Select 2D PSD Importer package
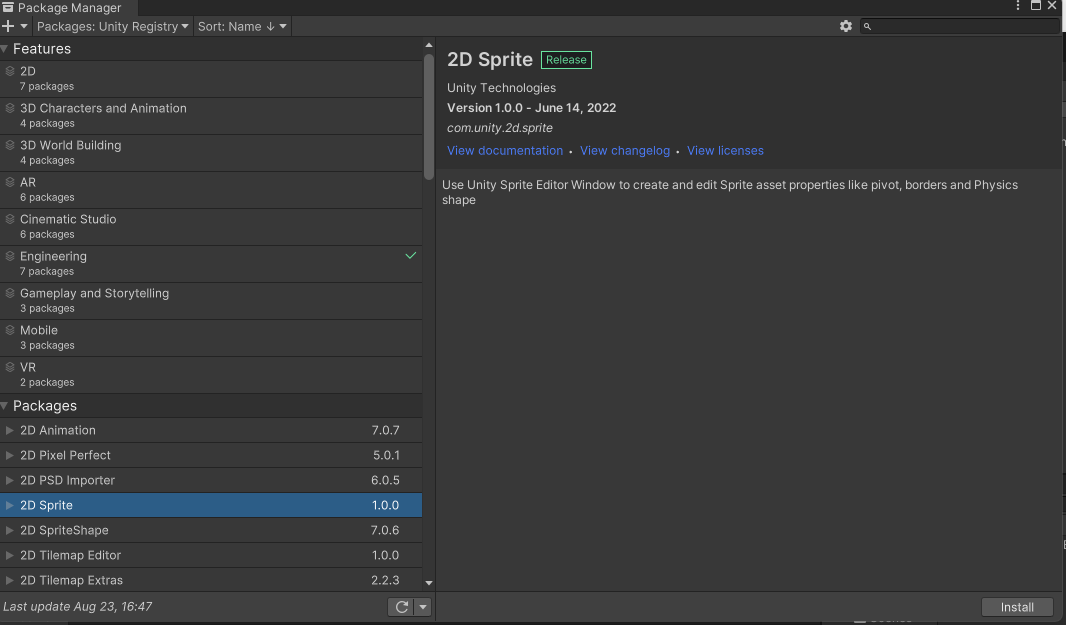Image resolution: width=1066 pixels, height=625 pixels. pyautogui.click(x=211, y=480)
